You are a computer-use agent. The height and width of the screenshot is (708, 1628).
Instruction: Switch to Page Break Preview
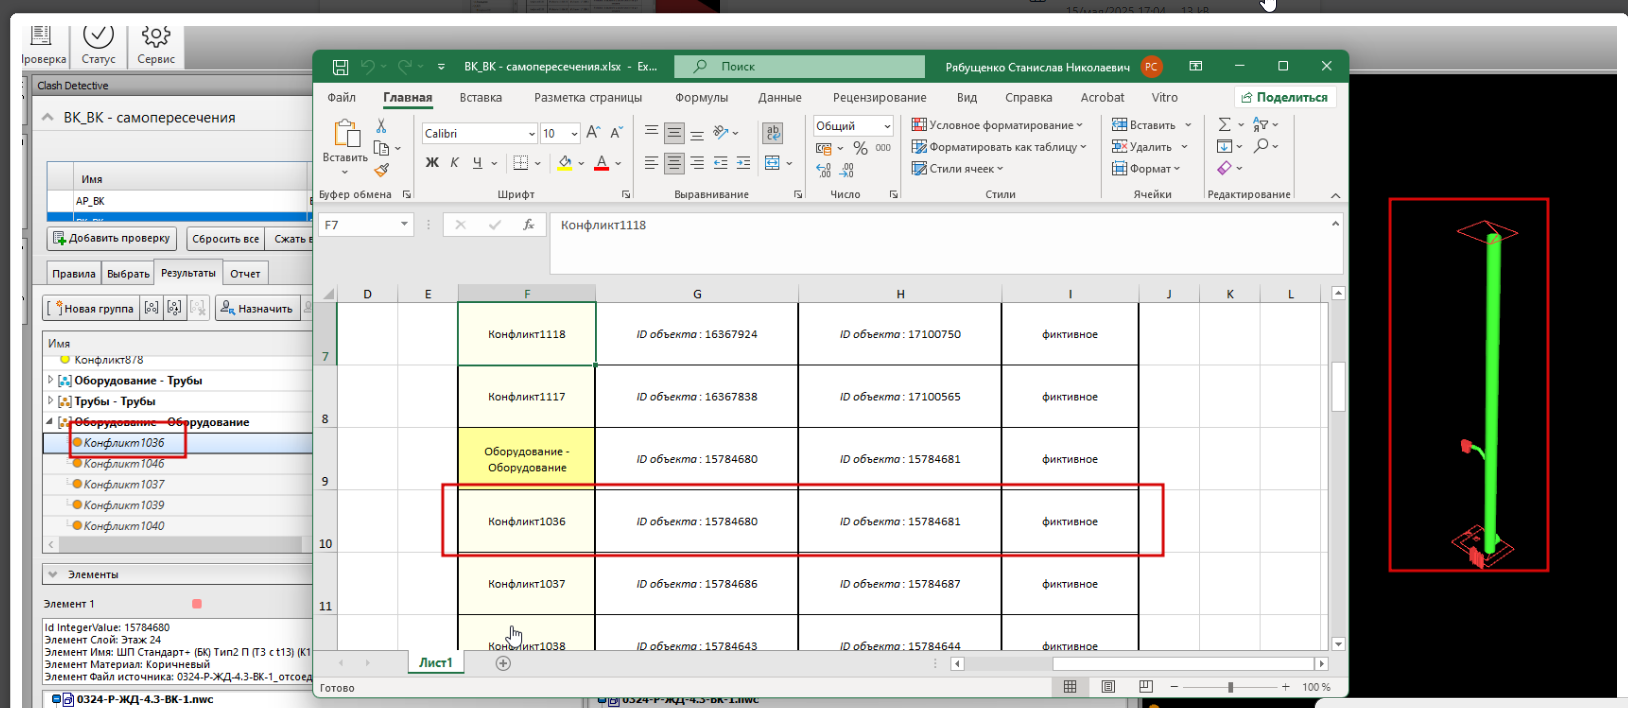coord(1146,687)
